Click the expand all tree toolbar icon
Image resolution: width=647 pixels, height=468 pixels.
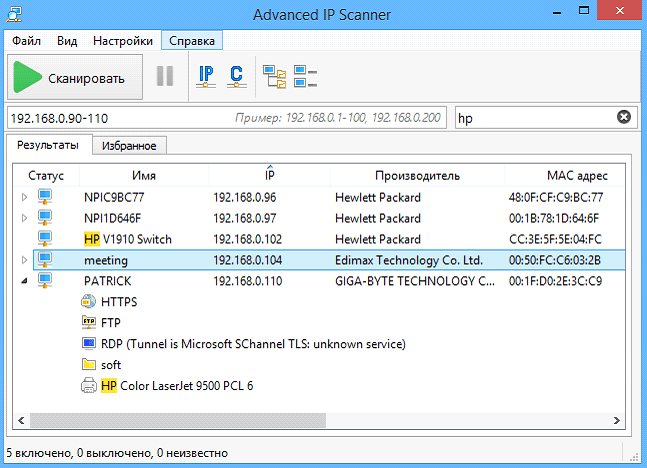[275, 77]
